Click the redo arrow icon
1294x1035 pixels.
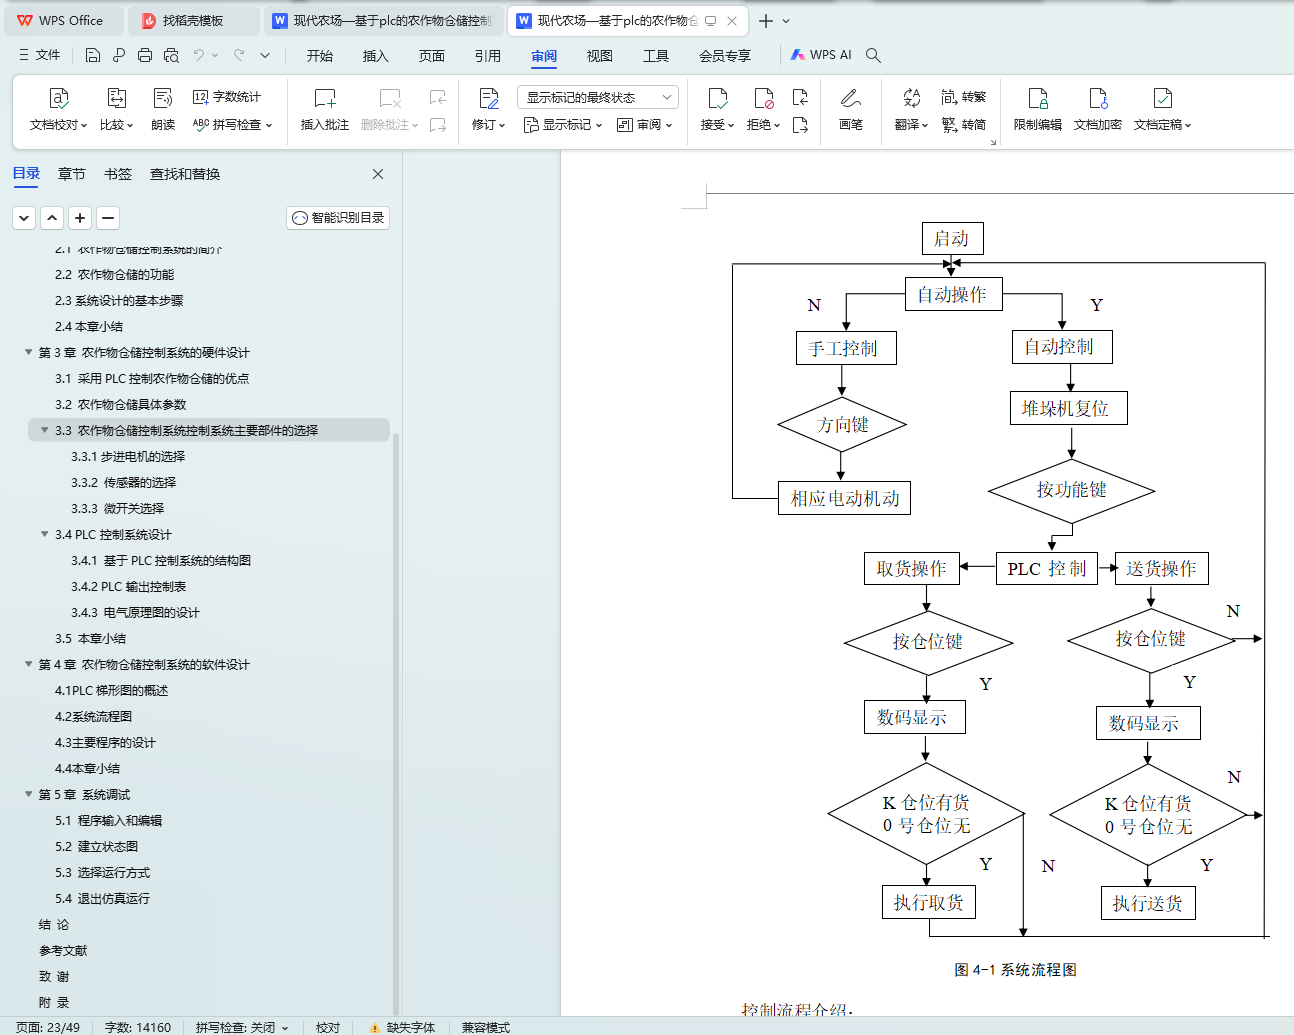(x=239, y=55)
